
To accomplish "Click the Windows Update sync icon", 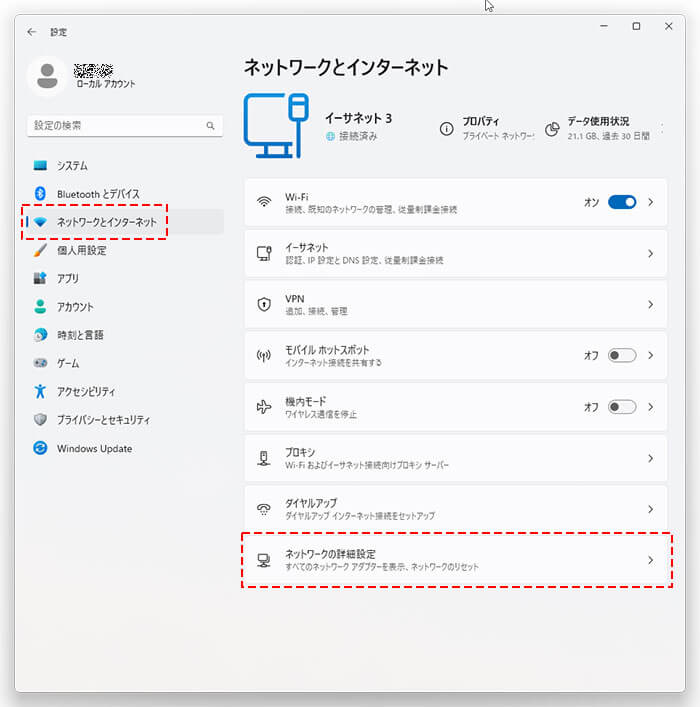I will click(x=40, y=448).
